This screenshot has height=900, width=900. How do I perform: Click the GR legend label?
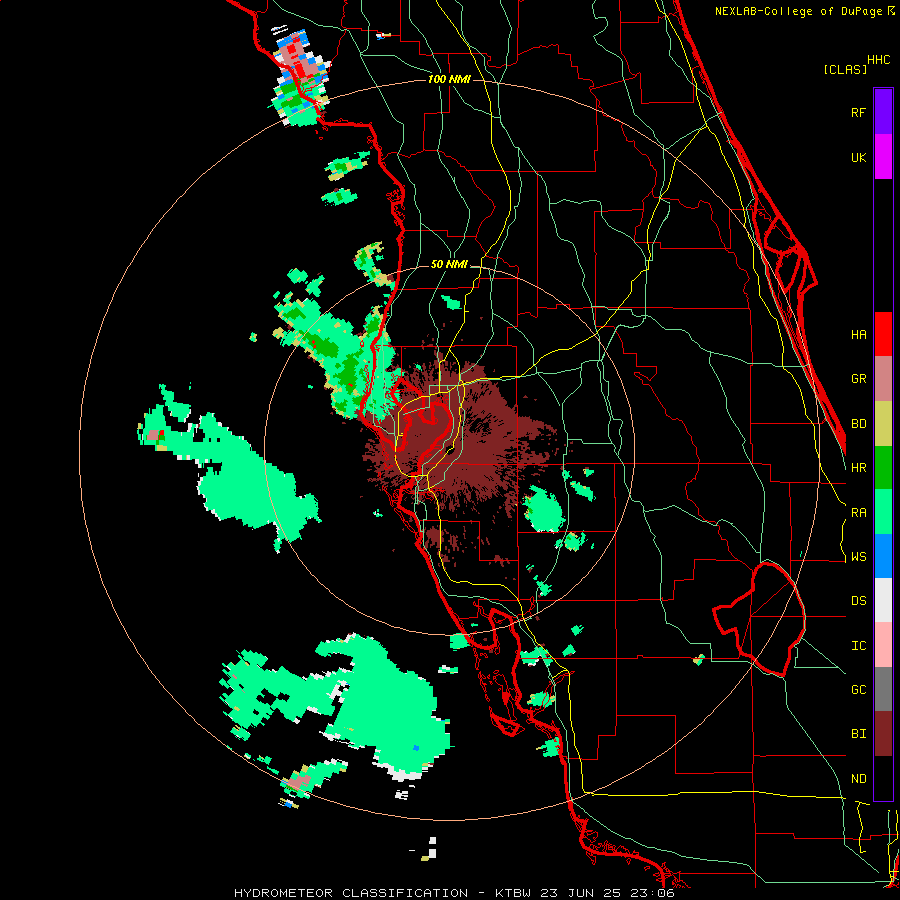(858, 379)
